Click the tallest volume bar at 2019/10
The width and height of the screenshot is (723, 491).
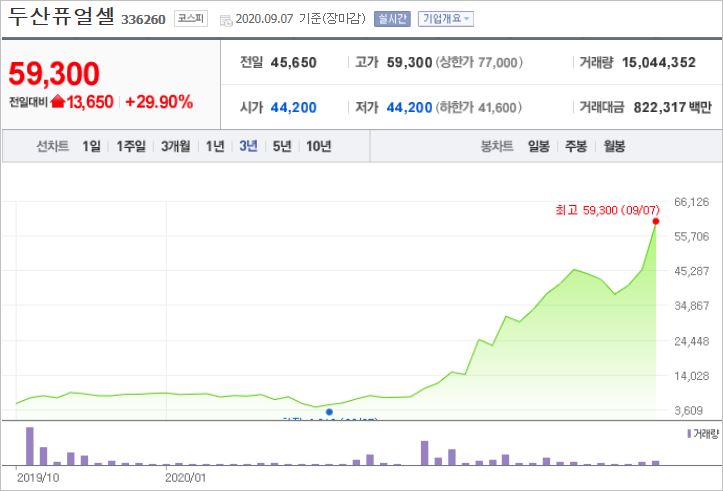pyautogui.click(x=30, y=446)
